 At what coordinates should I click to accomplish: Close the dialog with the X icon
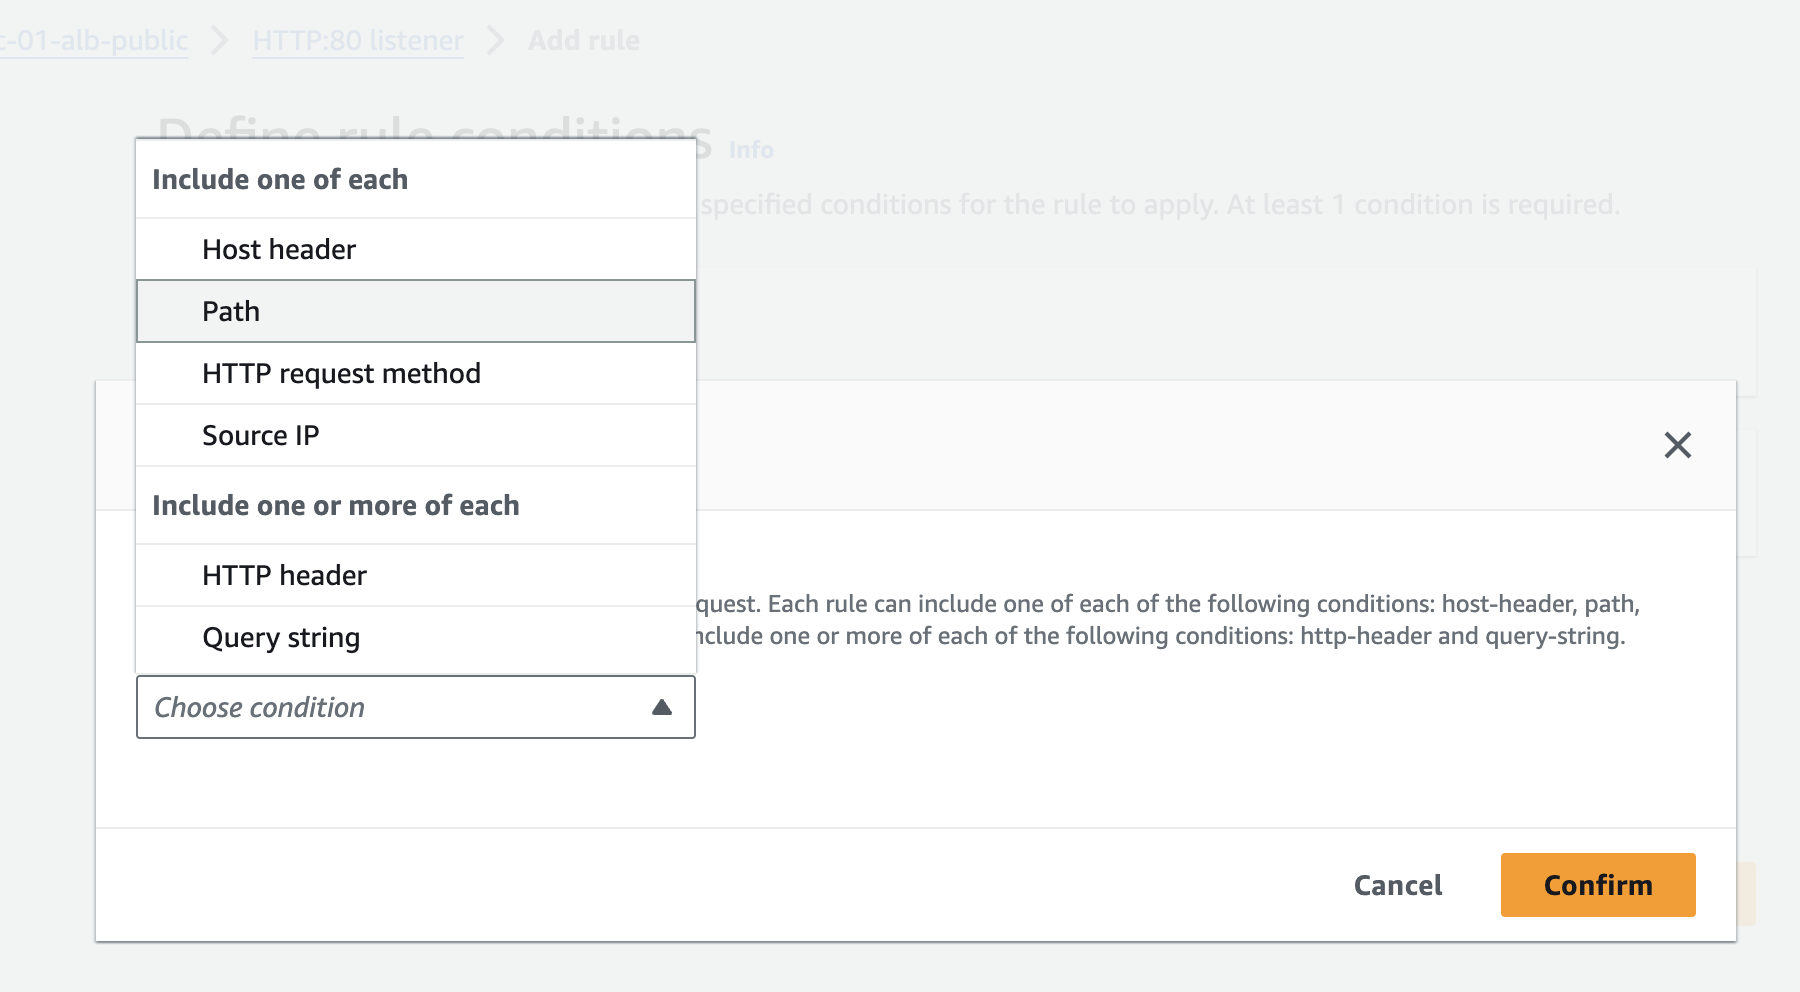coord(1677,445)
